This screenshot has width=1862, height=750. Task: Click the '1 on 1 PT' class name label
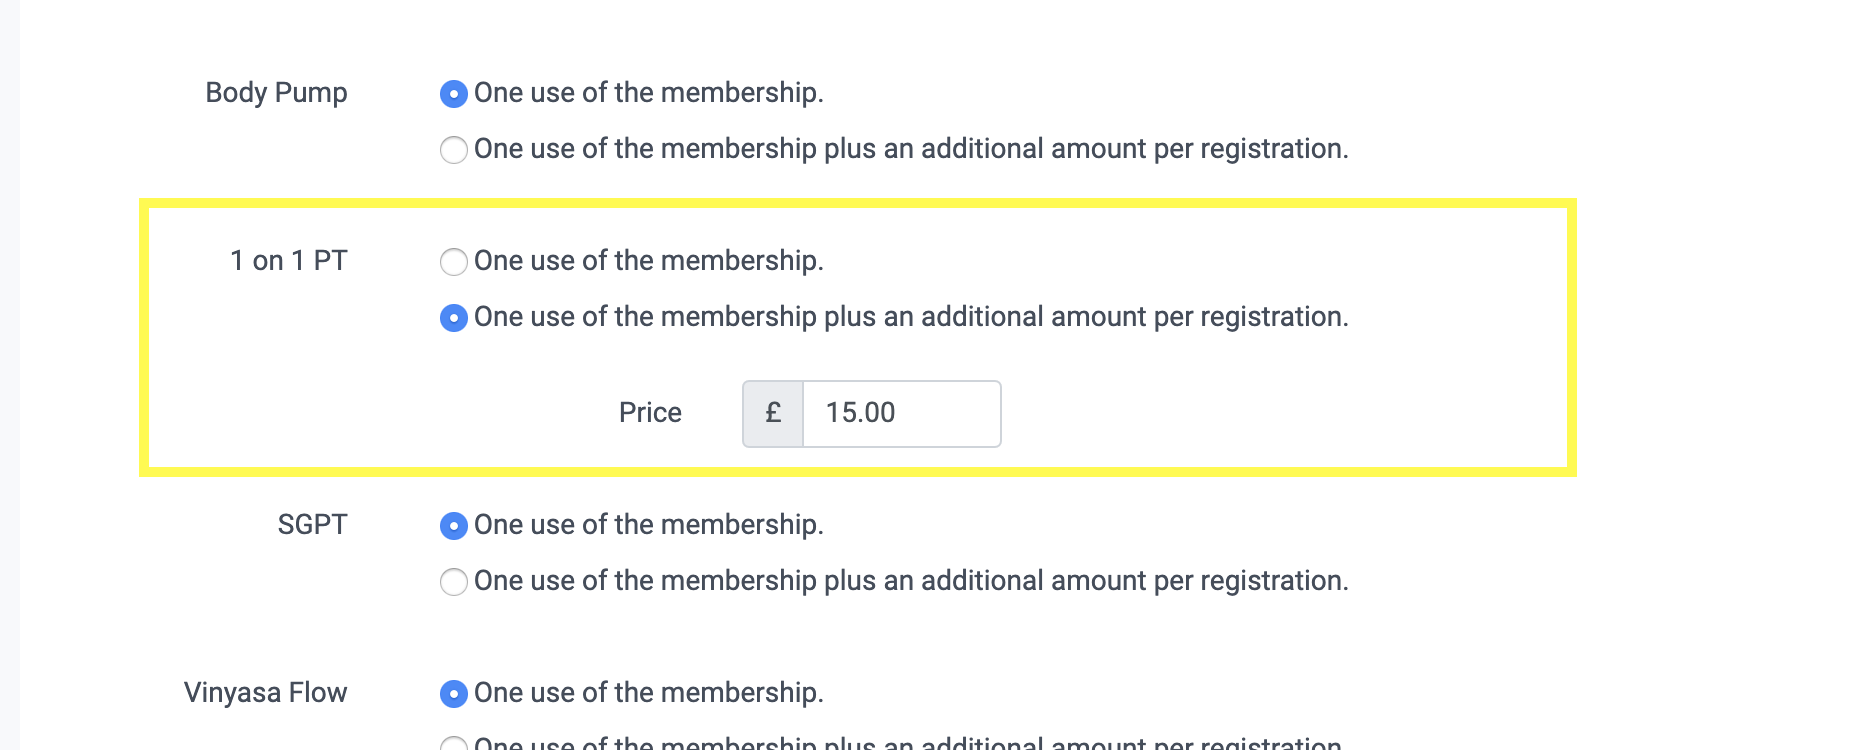[x=288, y=261]
